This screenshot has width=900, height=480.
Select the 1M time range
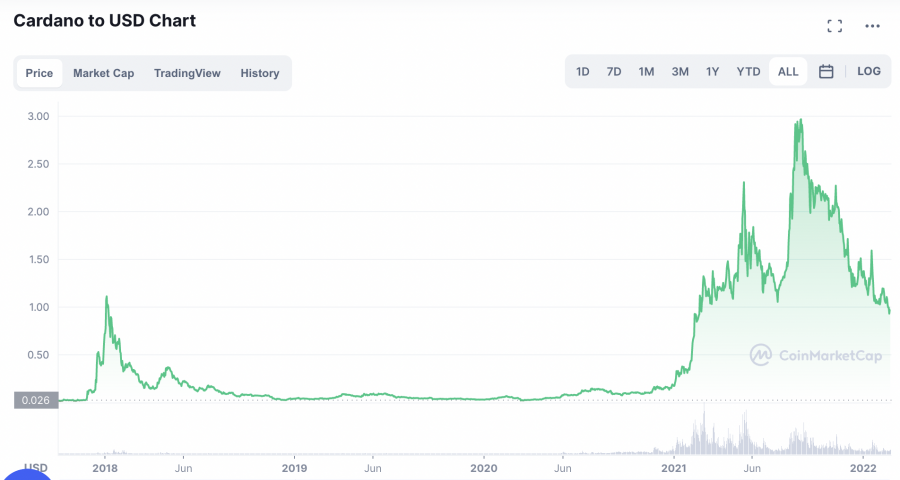click(x=646, y=71)
